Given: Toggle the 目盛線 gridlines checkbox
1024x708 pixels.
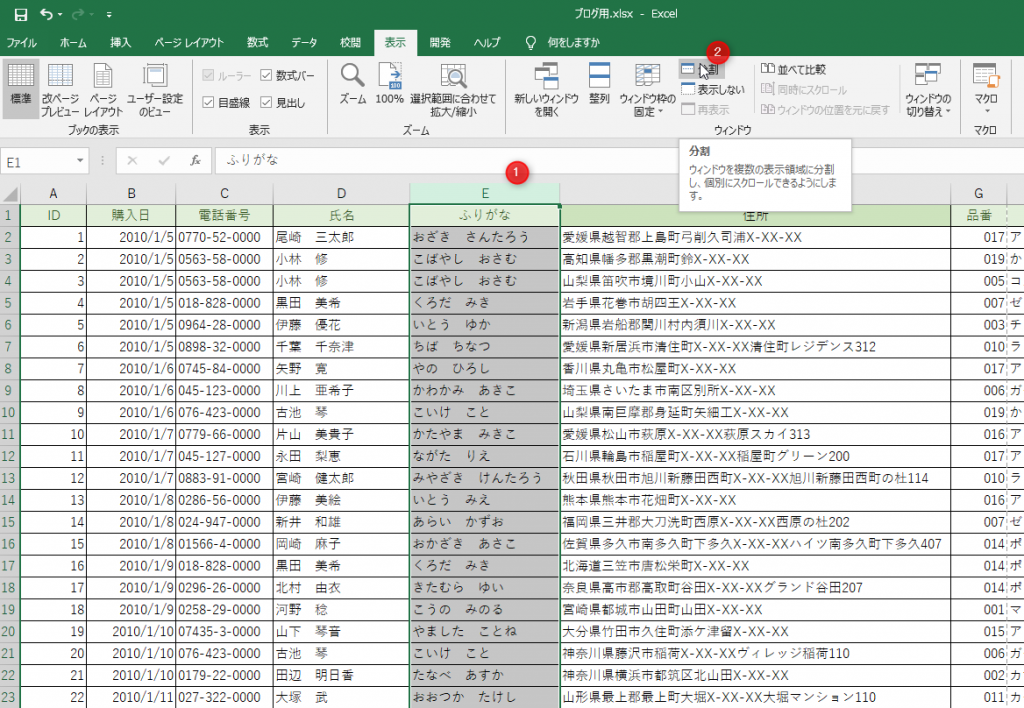Looking at the screenshot, I should pyautogui.click(x=208, y=102).
